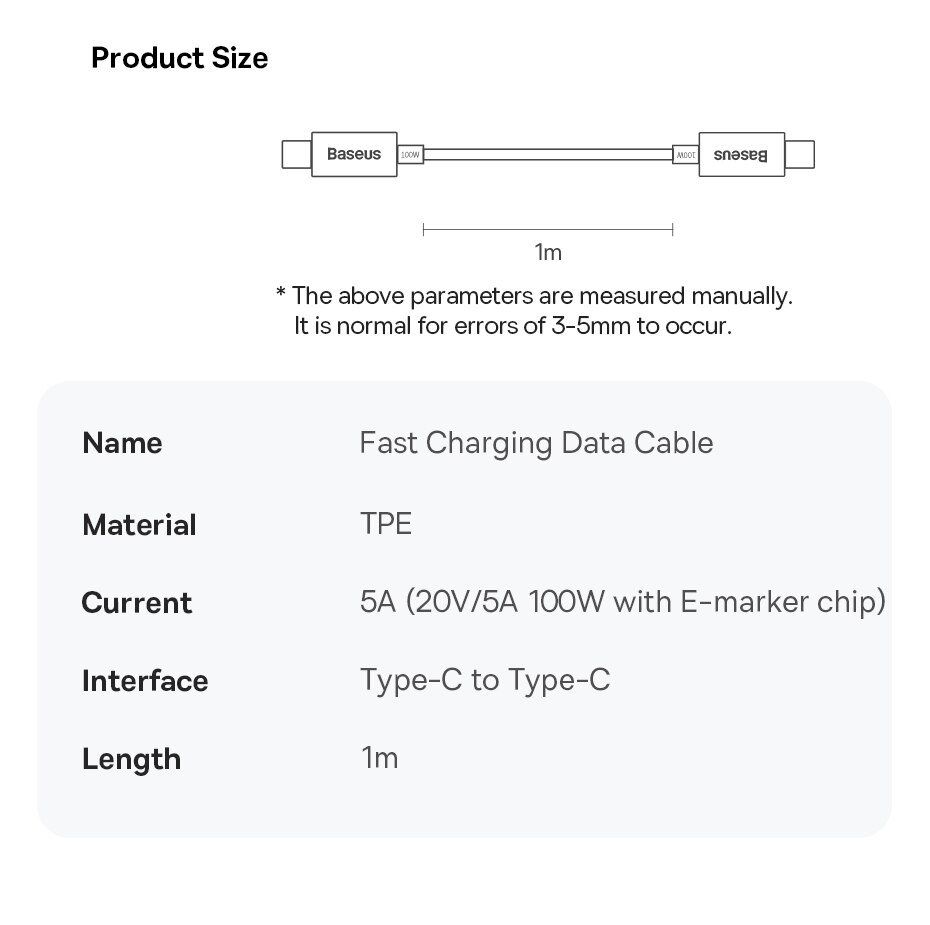
Task: Click the right Type-C plug tip in diagram
Action: pyautogui.click(x=799, y=154)
